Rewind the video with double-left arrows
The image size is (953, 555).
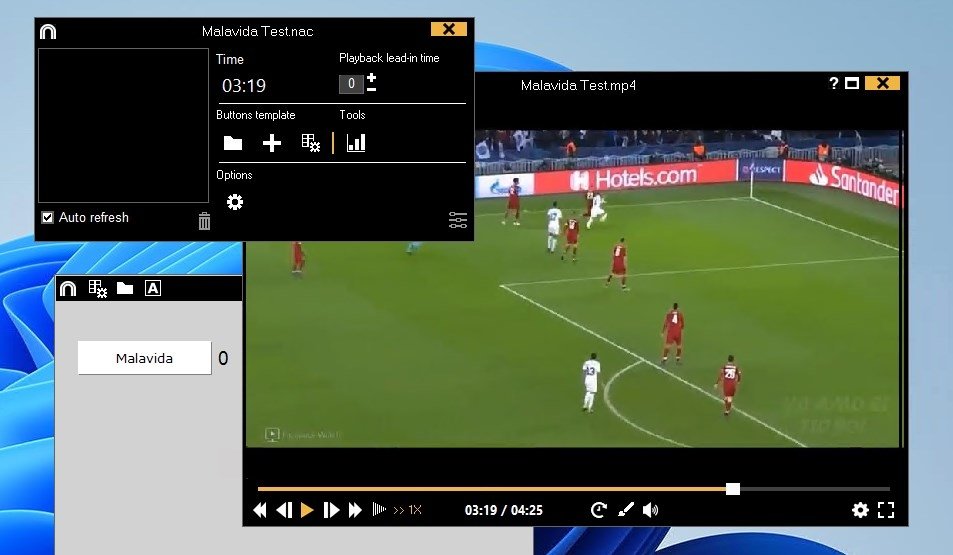tap(260, 510)
